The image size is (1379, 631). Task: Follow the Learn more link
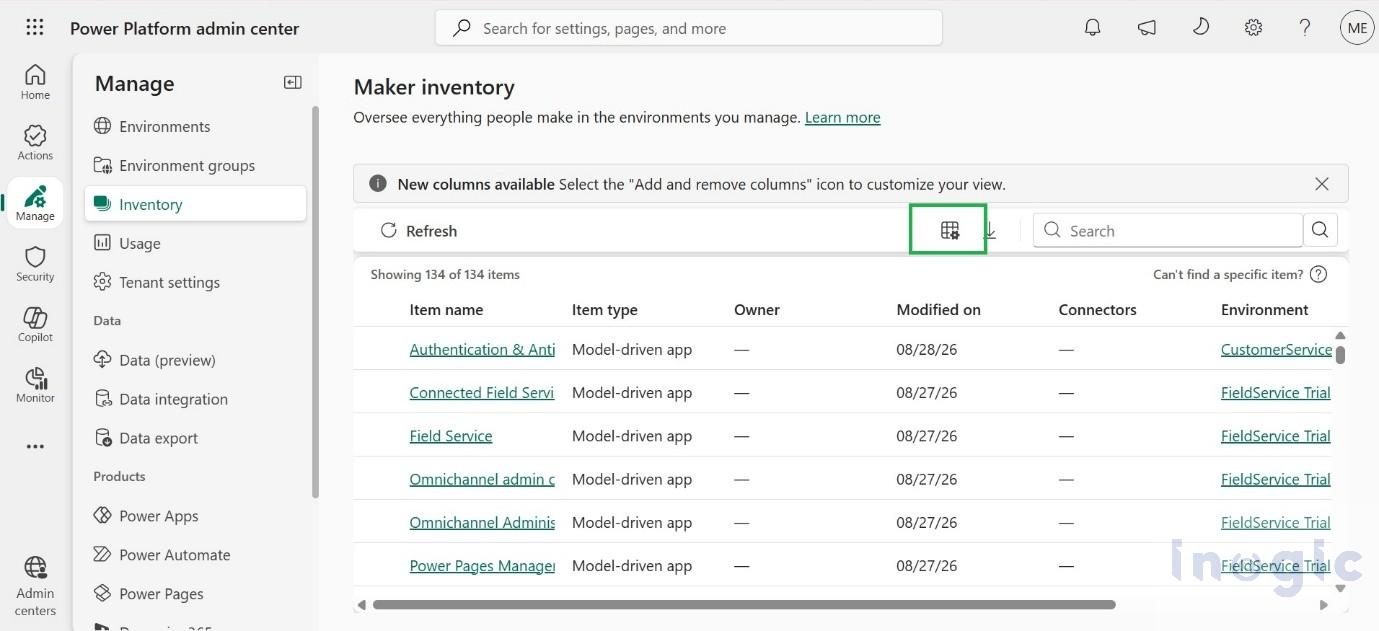pos(843,117)
